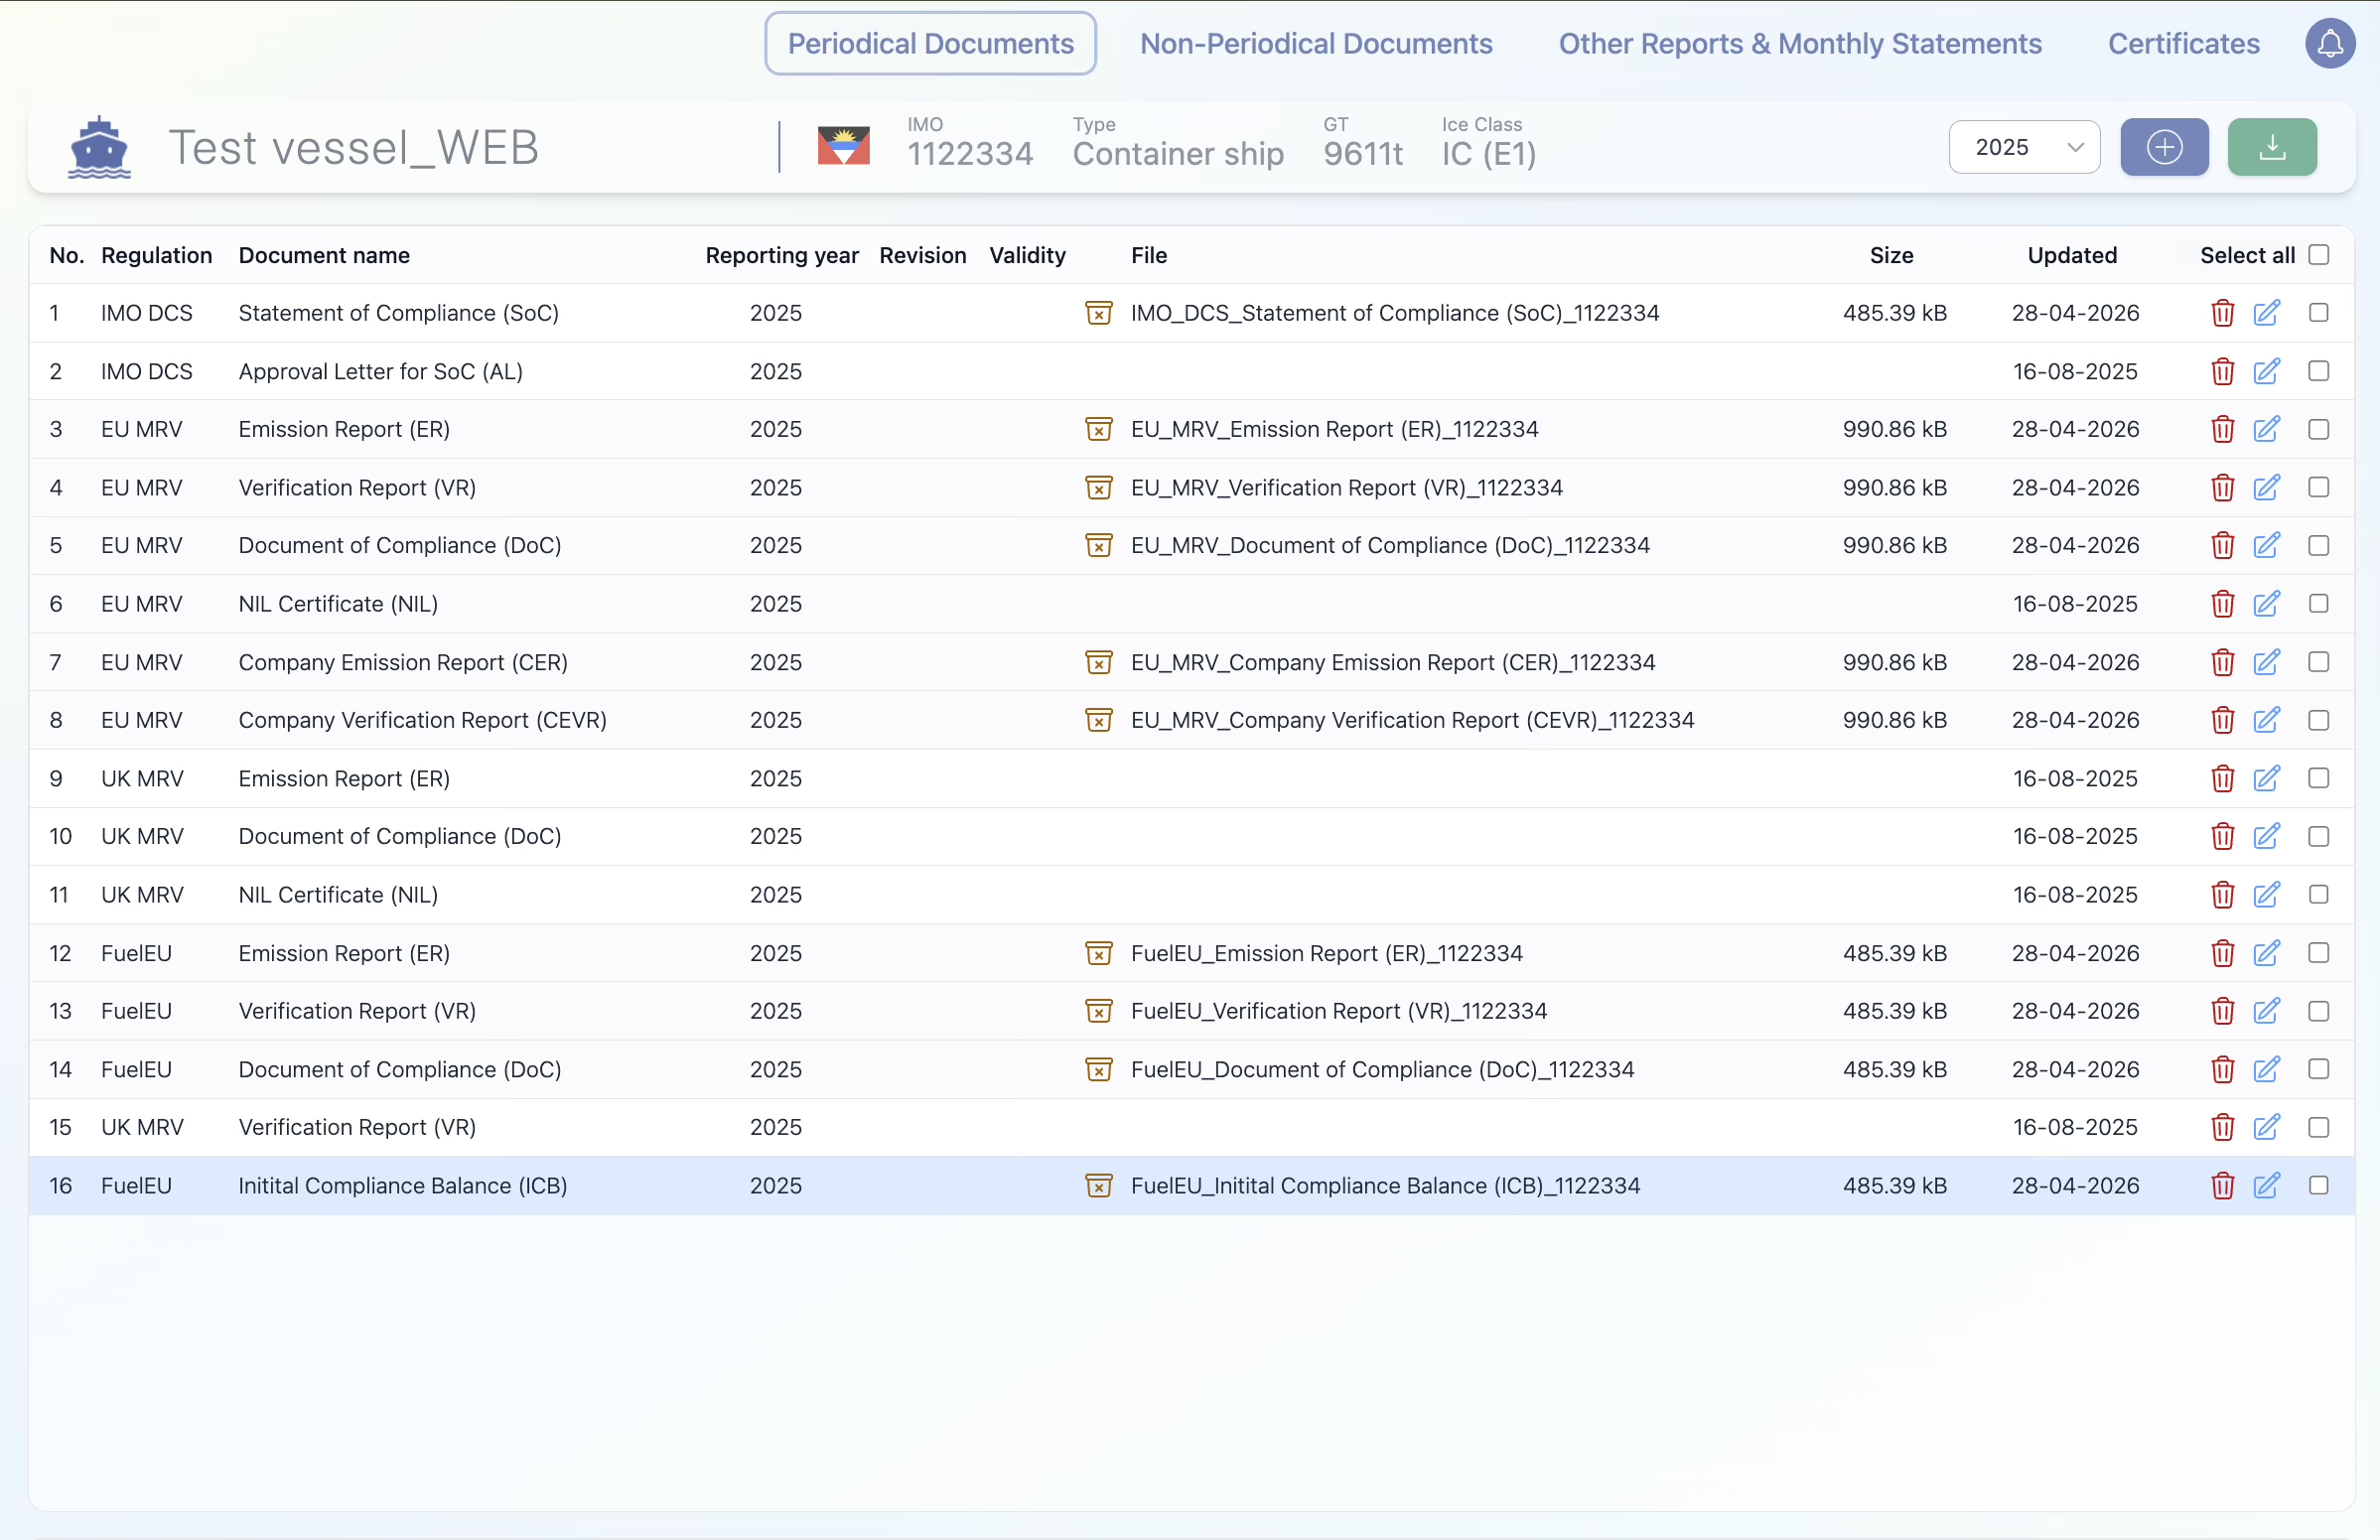The width and height of the screenshot is (2380, 1540).
Task: Click the IMO number 1122334
Action: [x=970, y=154]
